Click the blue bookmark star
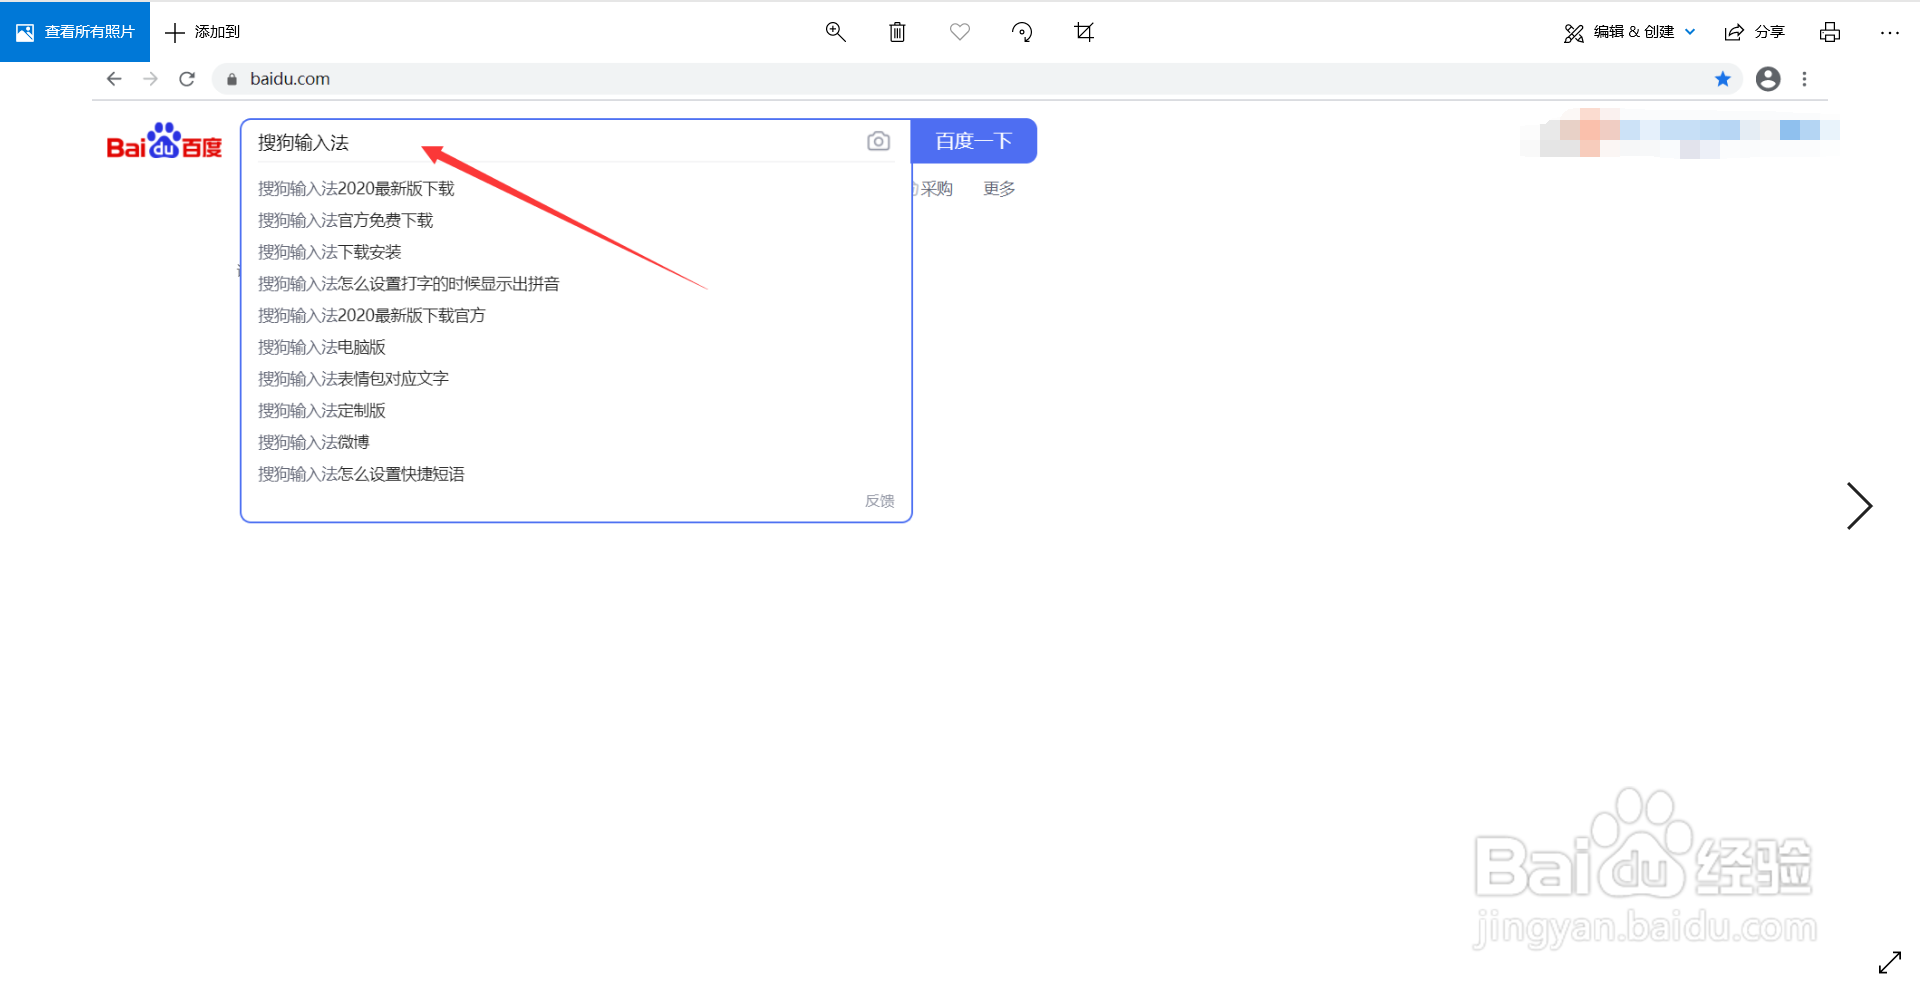1920x992 pixels. [x=1722, y=79]
